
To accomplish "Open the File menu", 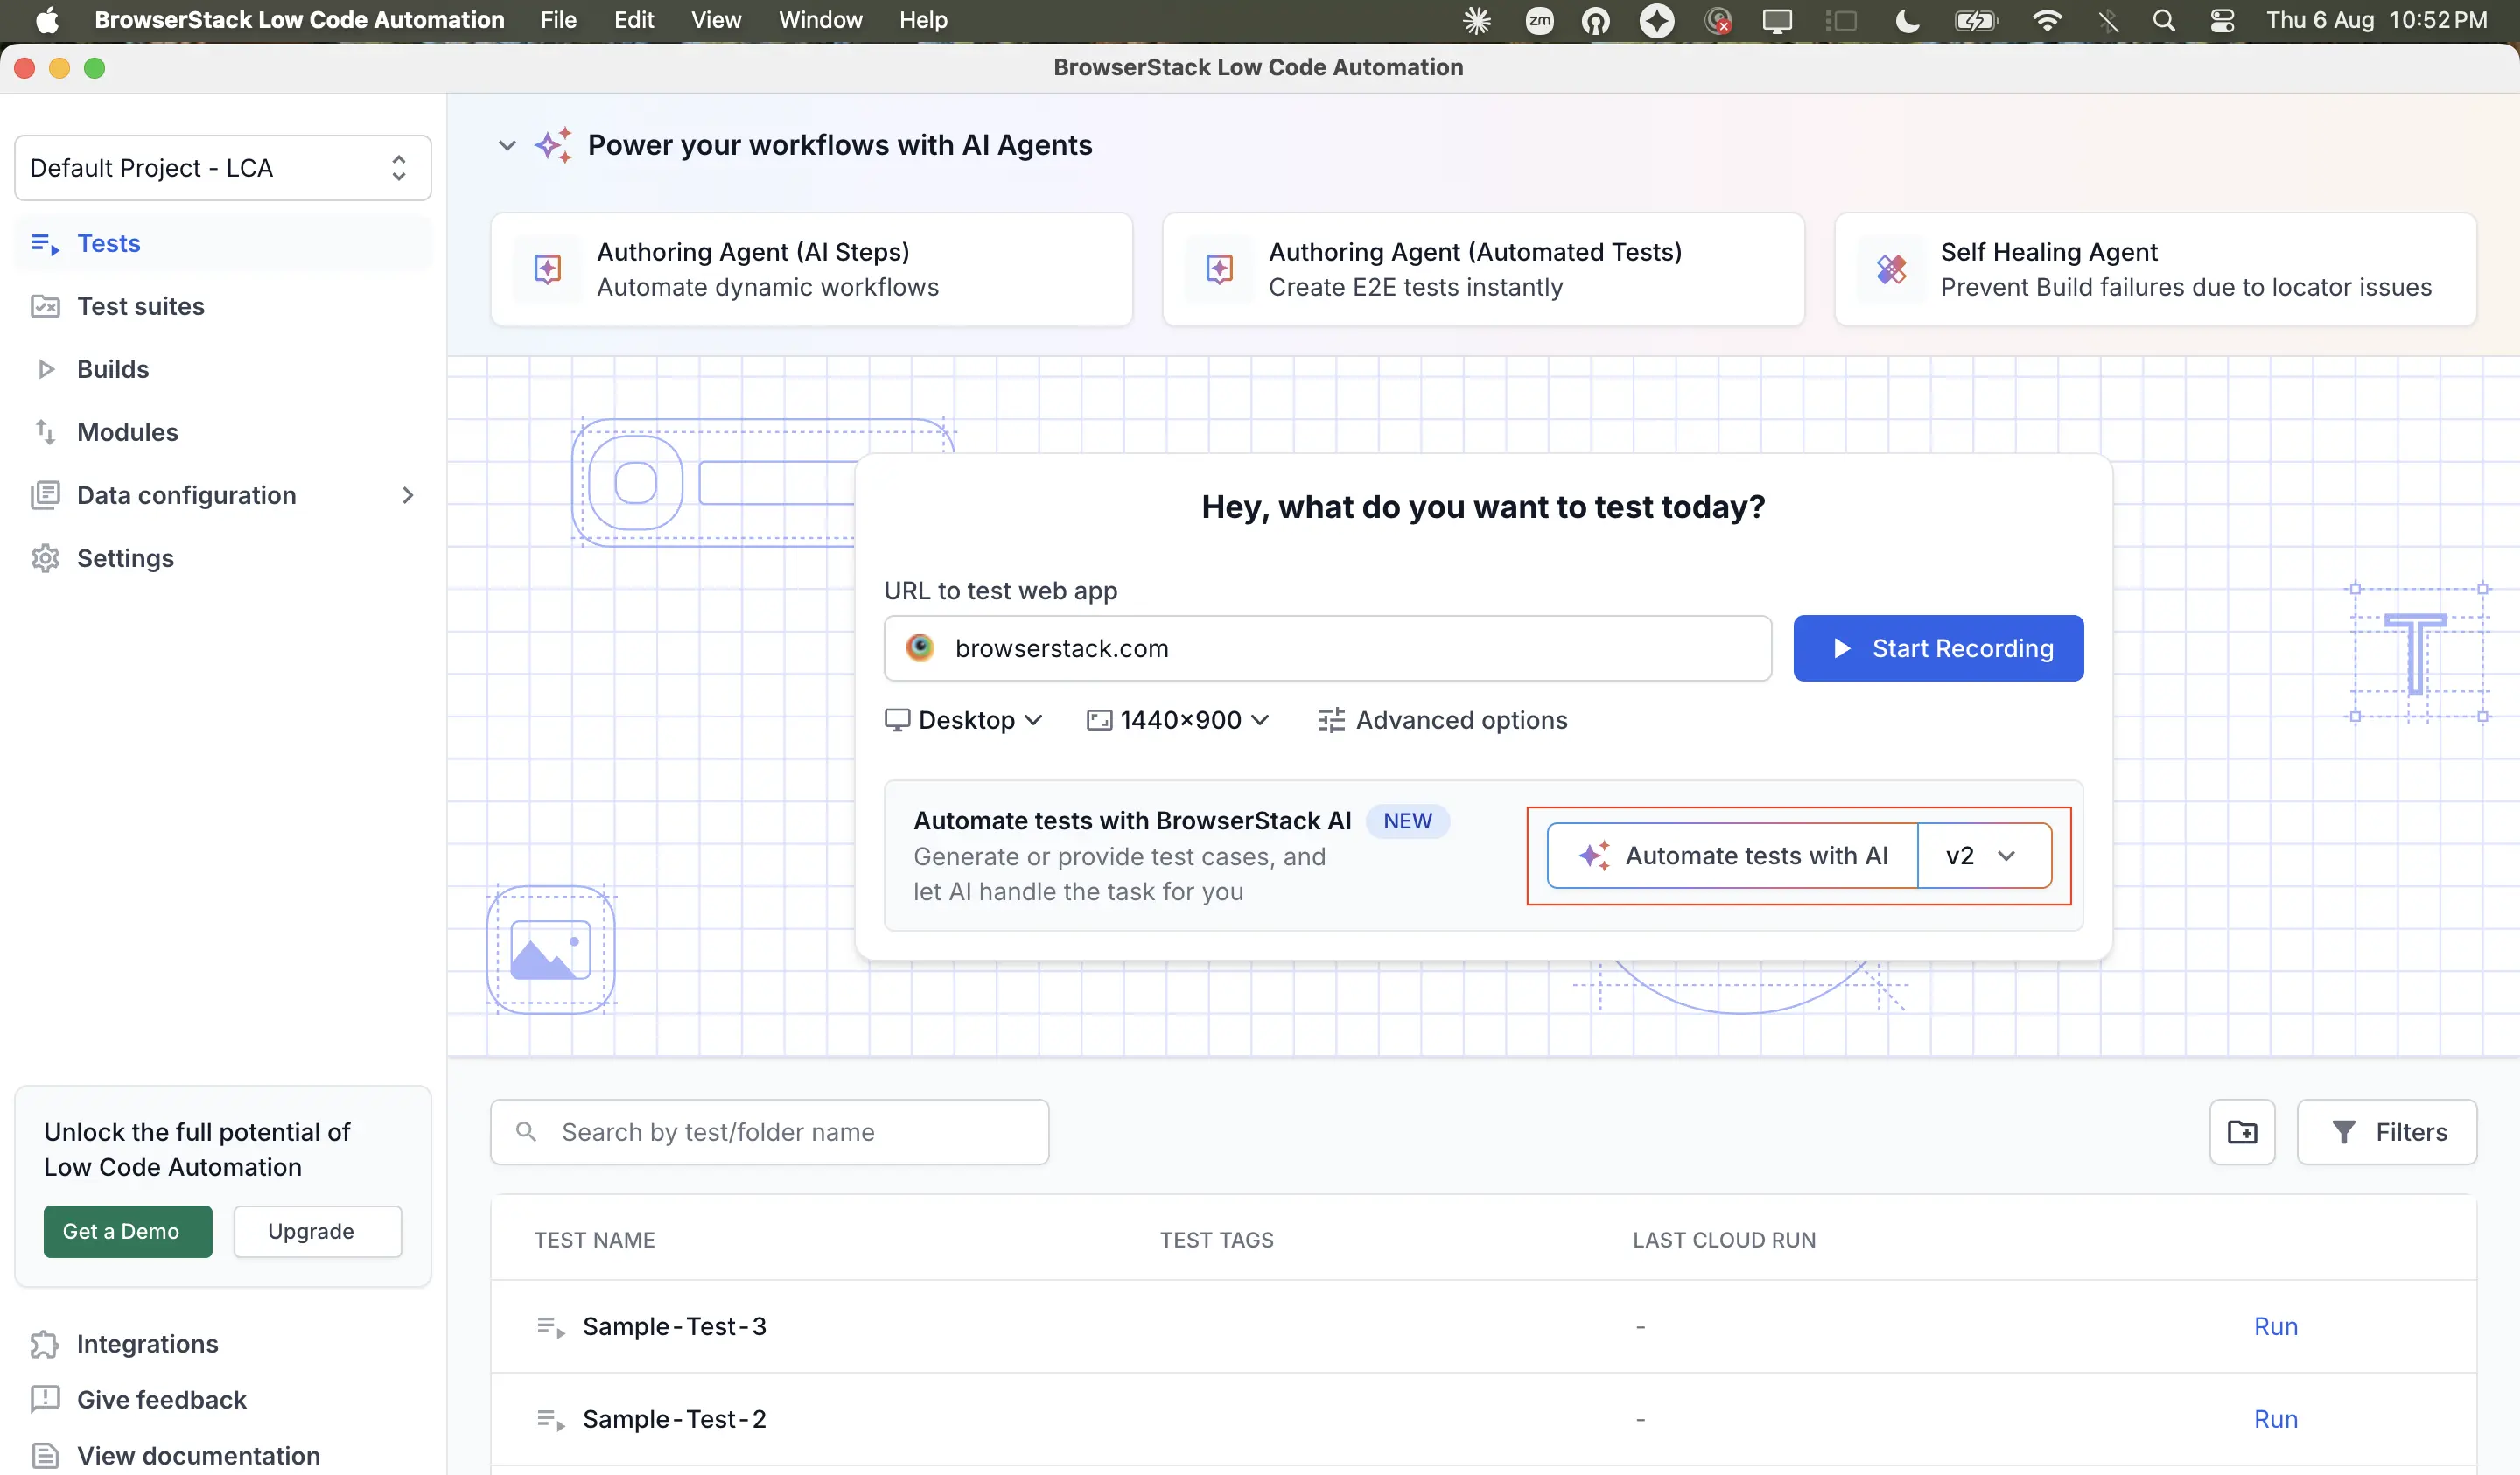I will (x=558, y=20).
